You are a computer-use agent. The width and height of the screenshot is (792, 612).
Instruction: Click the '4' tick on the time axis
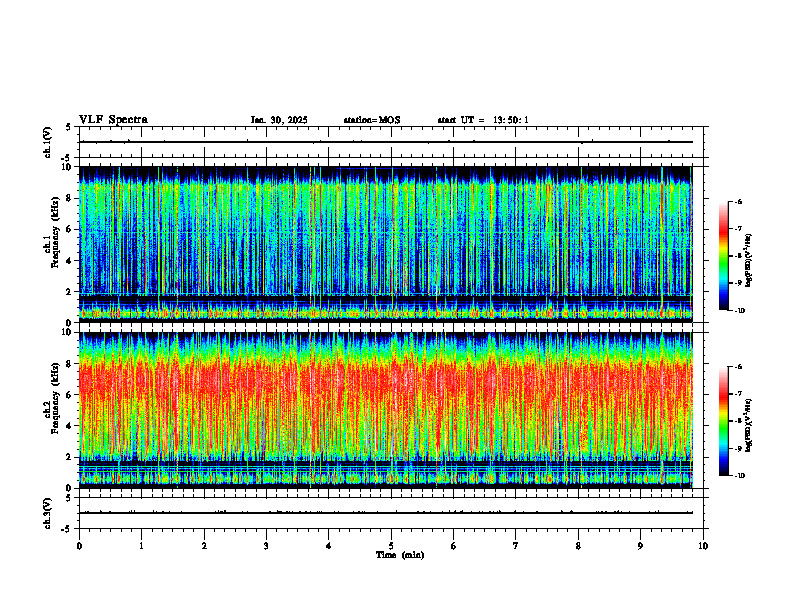[x=329, y=546]
